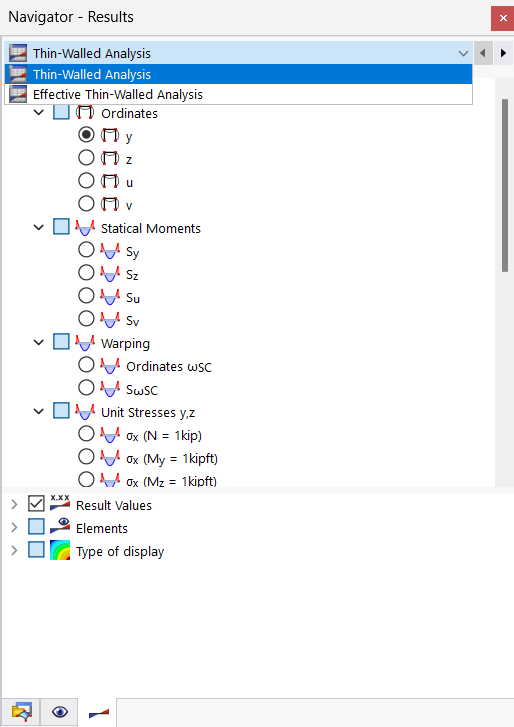Click the Type of display rainbow icon

pyautogui.click(x=60, y=550)
